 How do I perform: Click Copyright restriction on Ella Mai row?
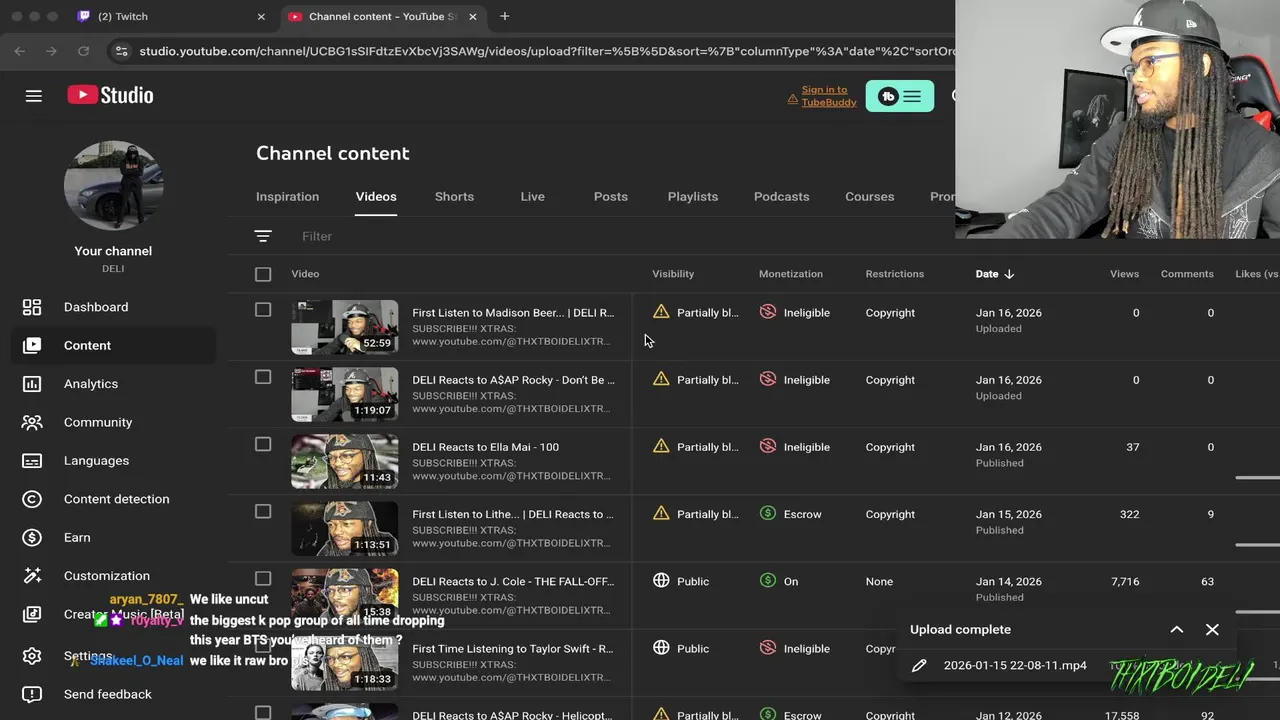point(890,447)
